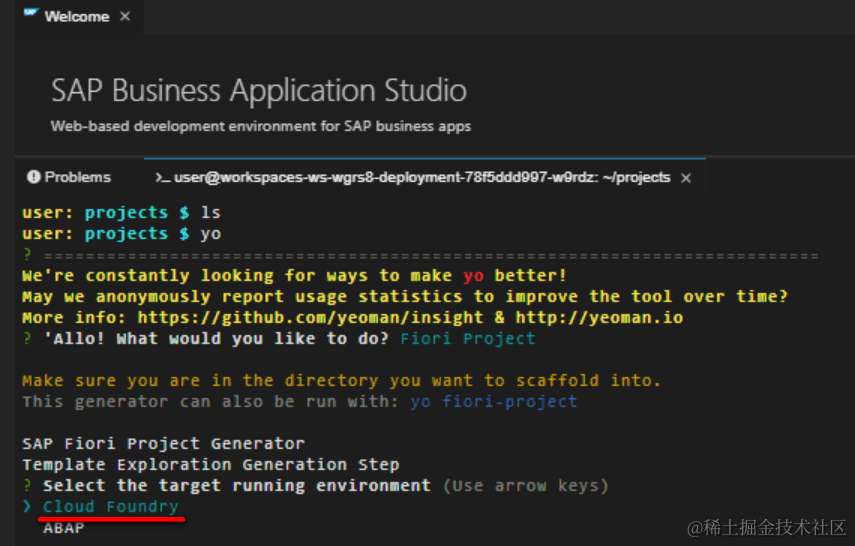Select the terminal tab user@workspaces
This screenshot has width=855, height=546.
(424, 177)
